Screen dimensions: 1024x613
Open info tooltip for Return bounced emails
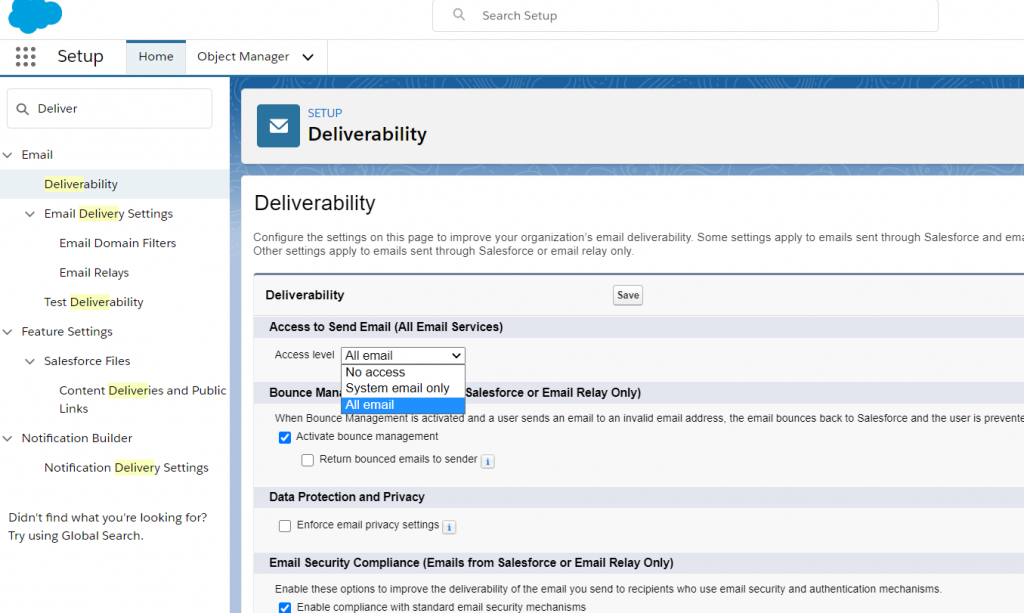point(487,461)
